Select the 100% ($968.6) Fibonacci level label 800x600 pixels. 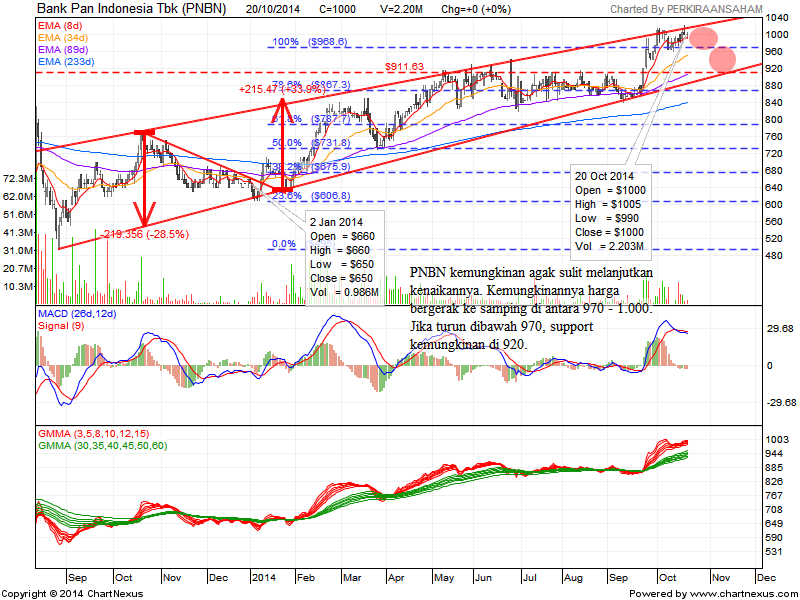click(x=310, y=42)
